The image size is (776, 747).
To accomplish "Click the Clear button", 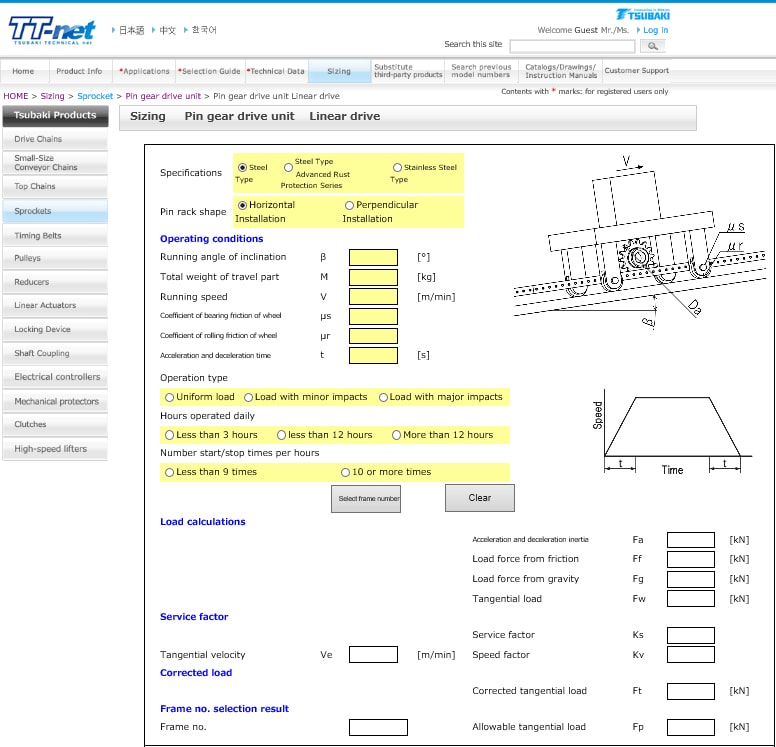I will [x=480, y=498].
